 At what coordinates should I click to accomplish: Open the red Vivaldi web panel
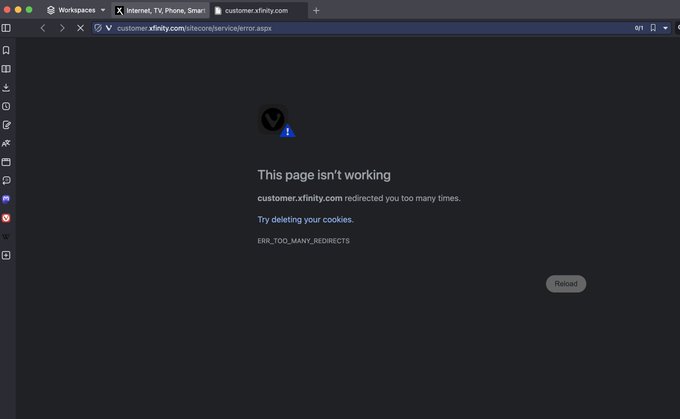[x=6, y=218]
